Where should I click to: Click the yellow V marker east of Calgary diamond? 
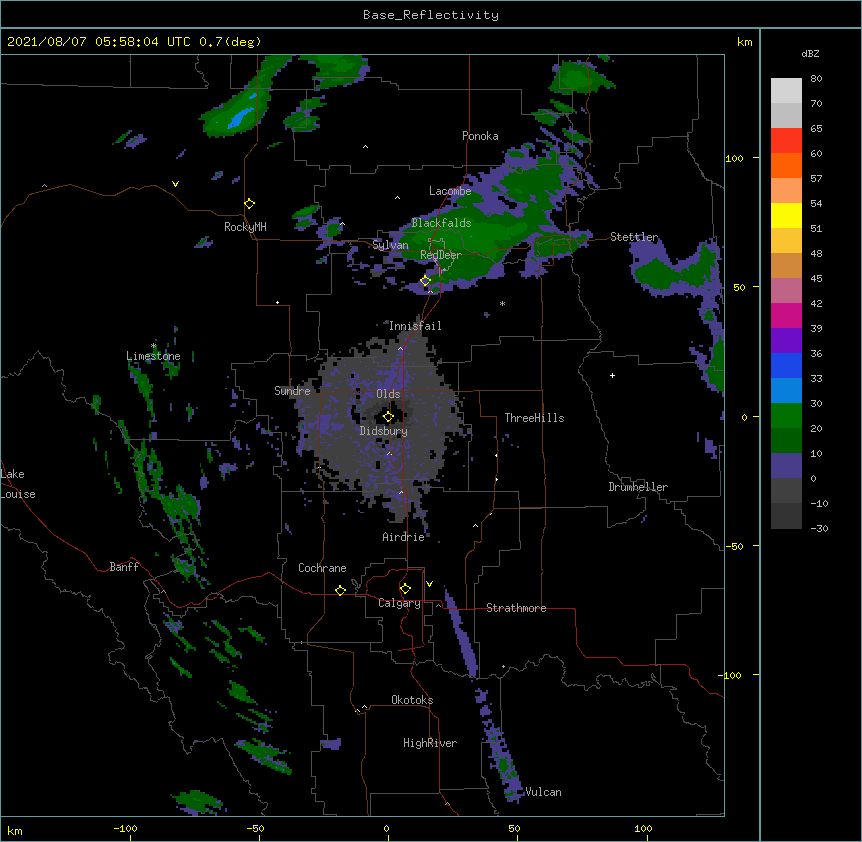429,584
